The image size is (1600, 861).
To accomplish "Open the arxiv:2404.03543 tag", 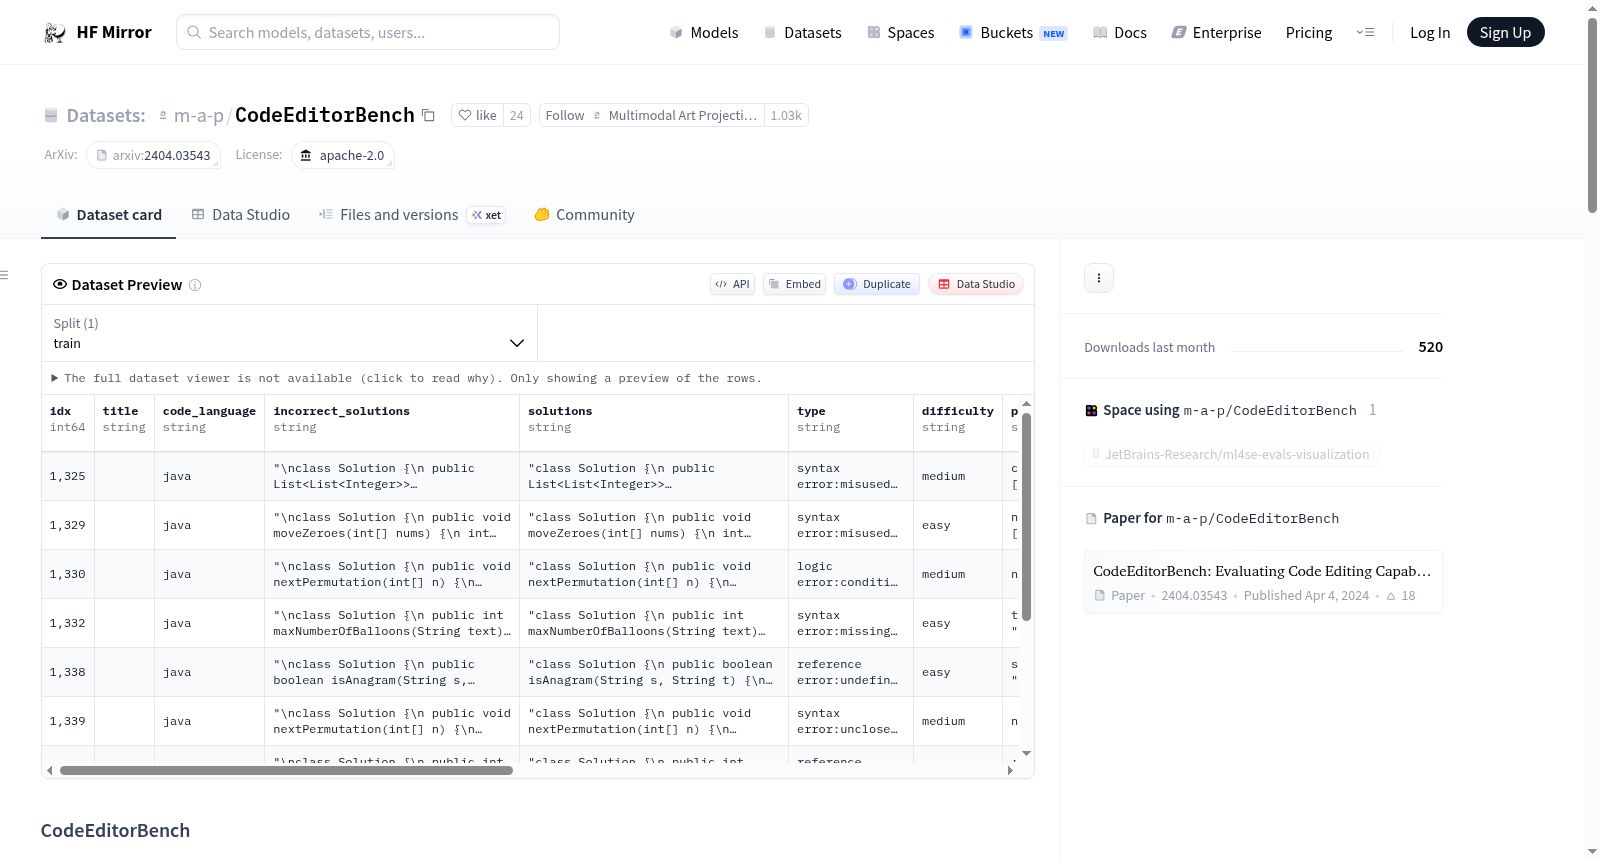I will coord(153,155).
